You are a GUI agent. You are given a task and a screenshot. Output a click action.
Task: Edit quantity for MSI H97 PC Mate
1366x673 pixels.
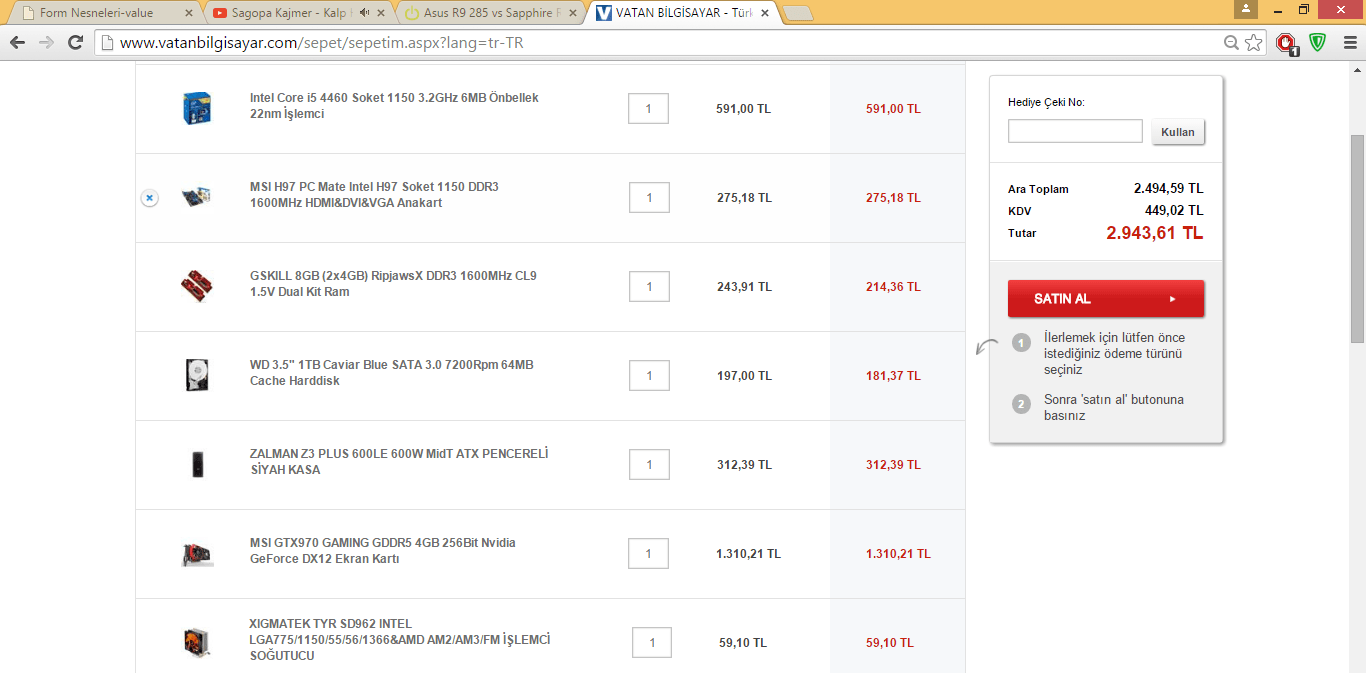coord(649,198)
